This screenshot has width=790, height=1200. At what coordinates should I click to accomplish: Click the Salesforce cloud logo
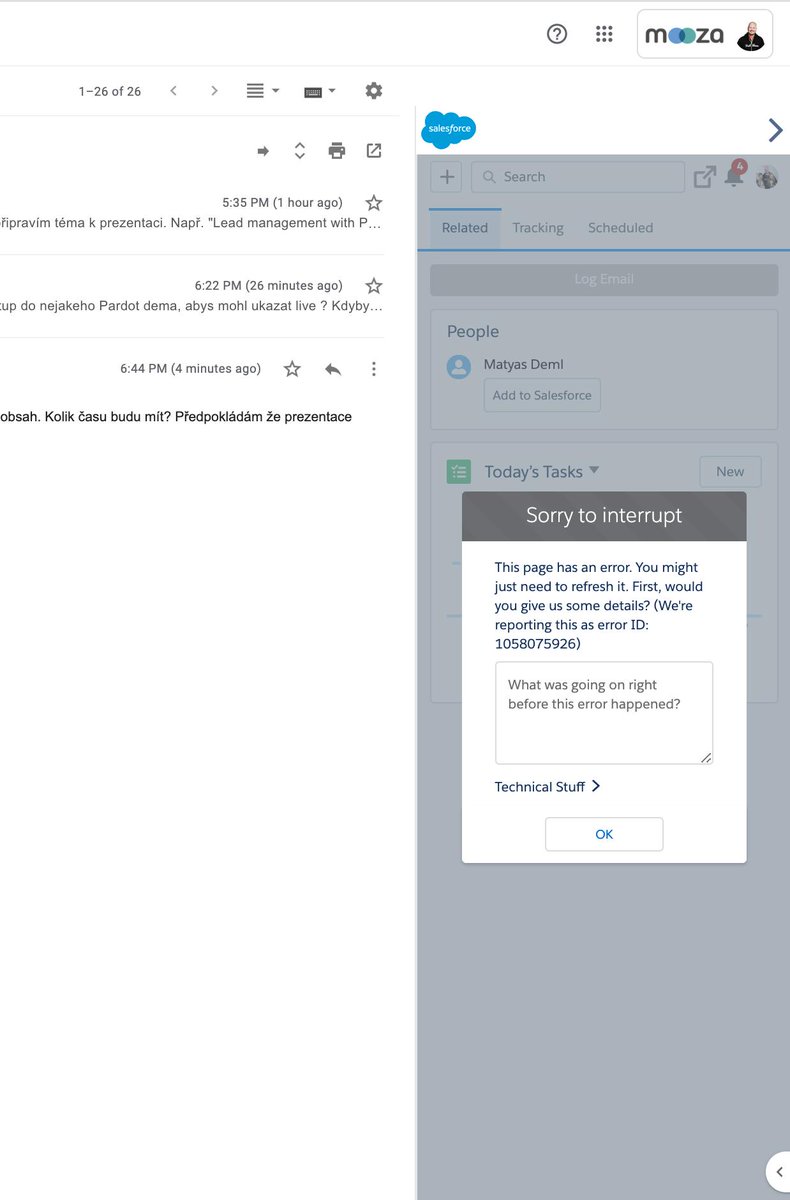click(x=449, y=129)
